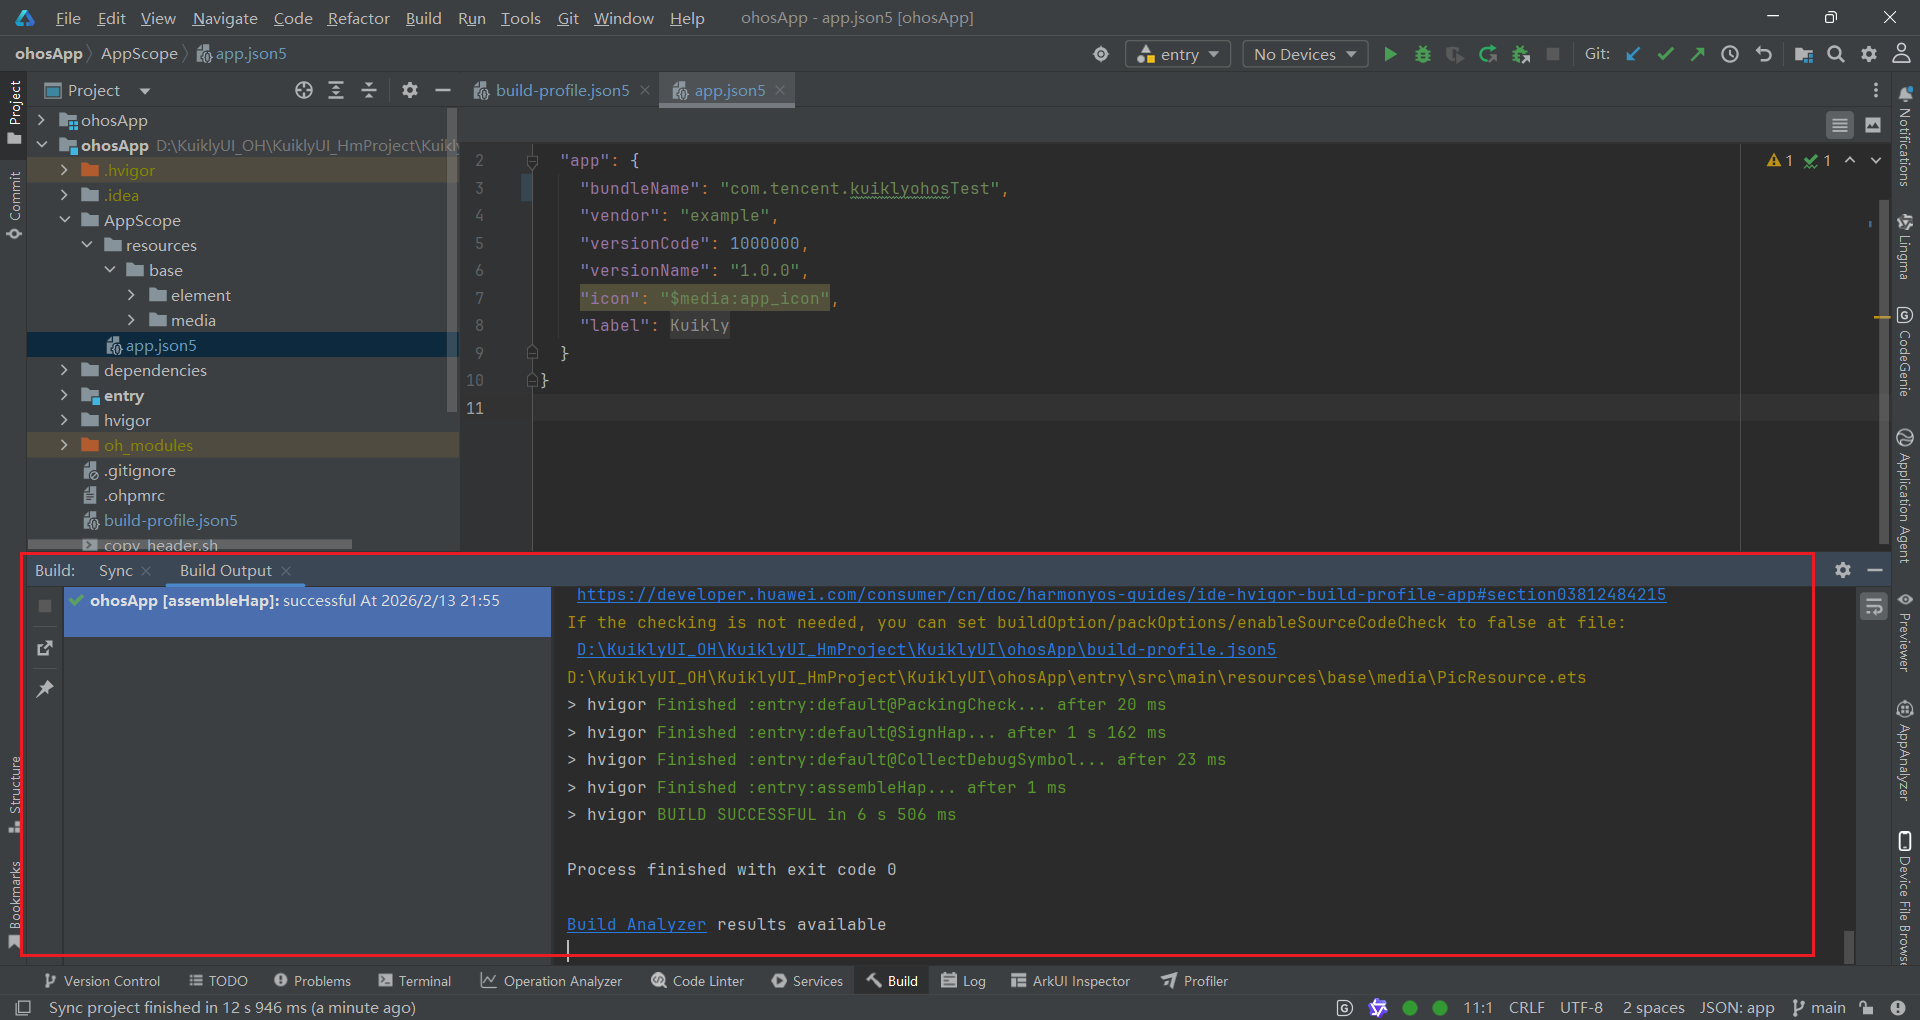Screen dimensions: 1920x1020
Task: Open build output in external view icon
Action: tap(45, 648)
